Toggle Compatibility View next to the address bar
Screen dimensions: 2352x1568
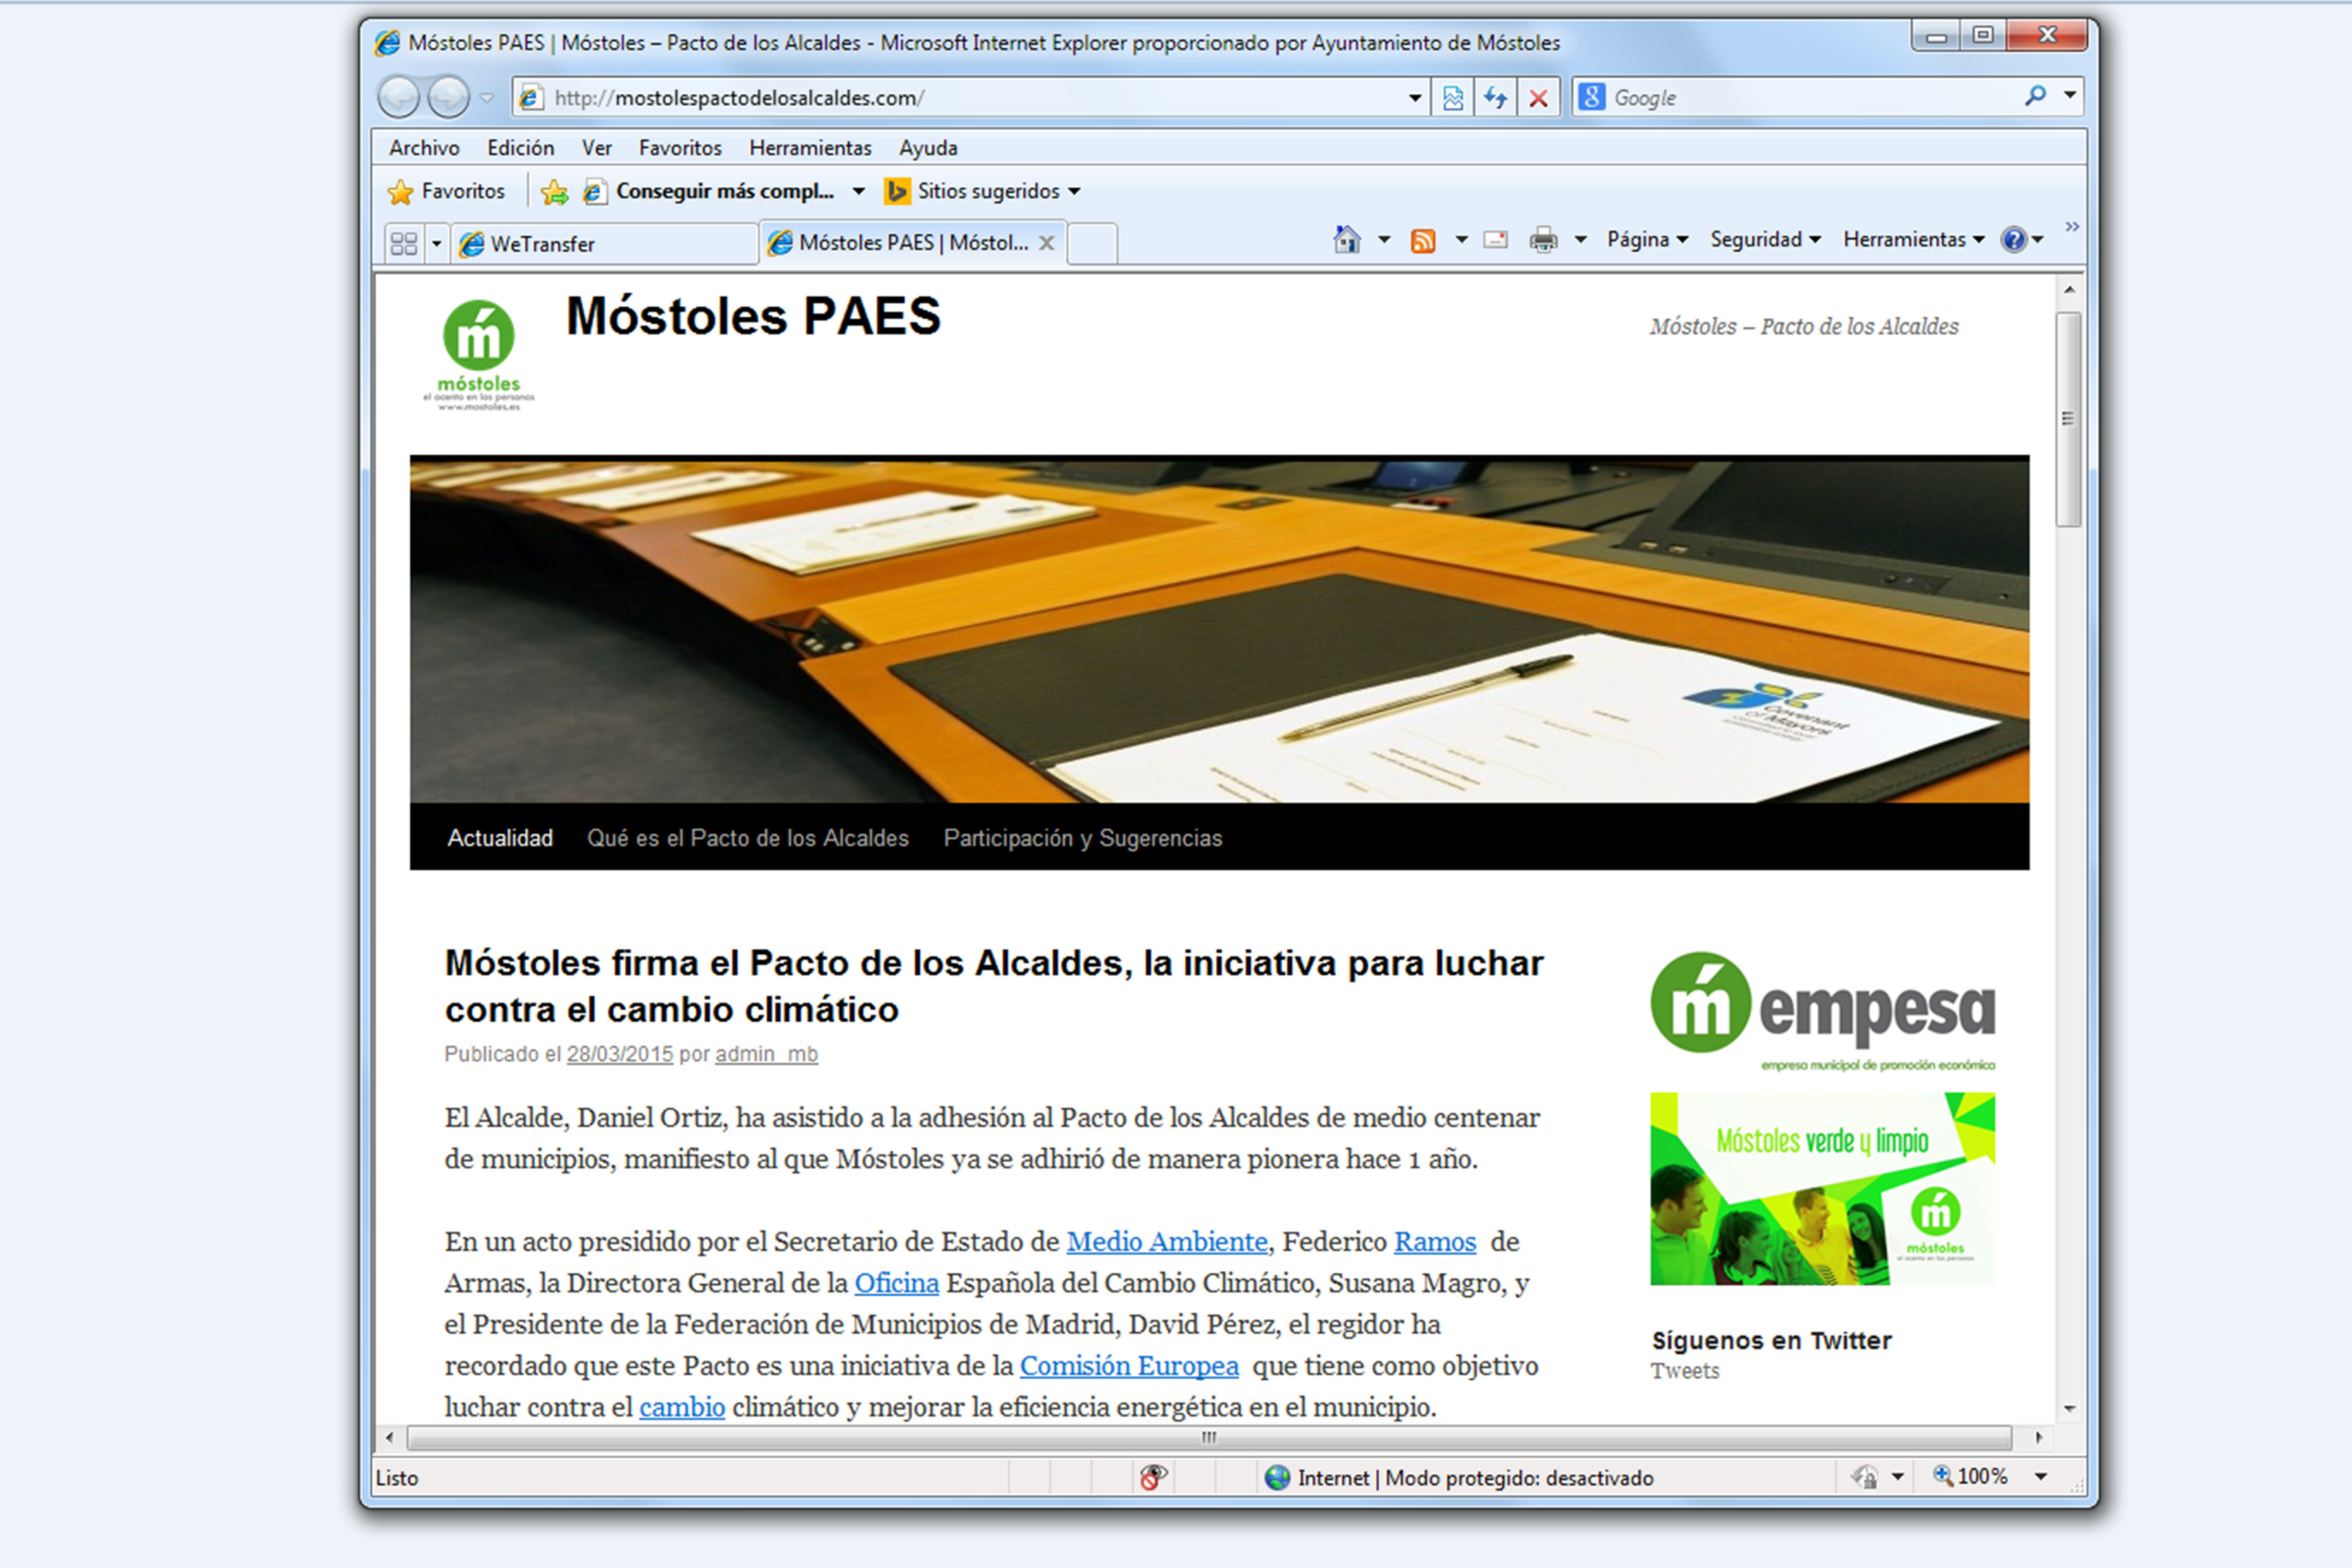coord(1452,97)
